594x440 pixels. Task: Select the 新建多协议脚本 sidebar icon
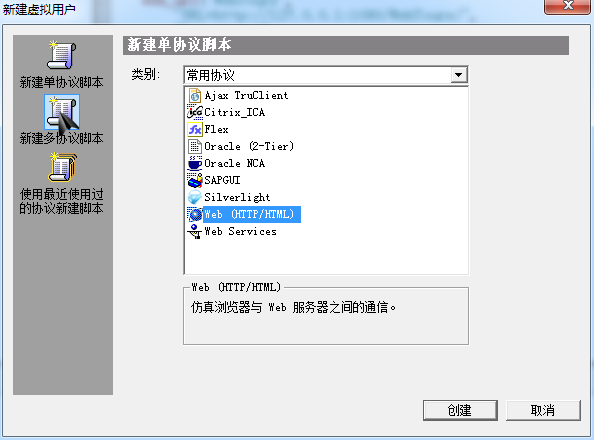(62, 112)
